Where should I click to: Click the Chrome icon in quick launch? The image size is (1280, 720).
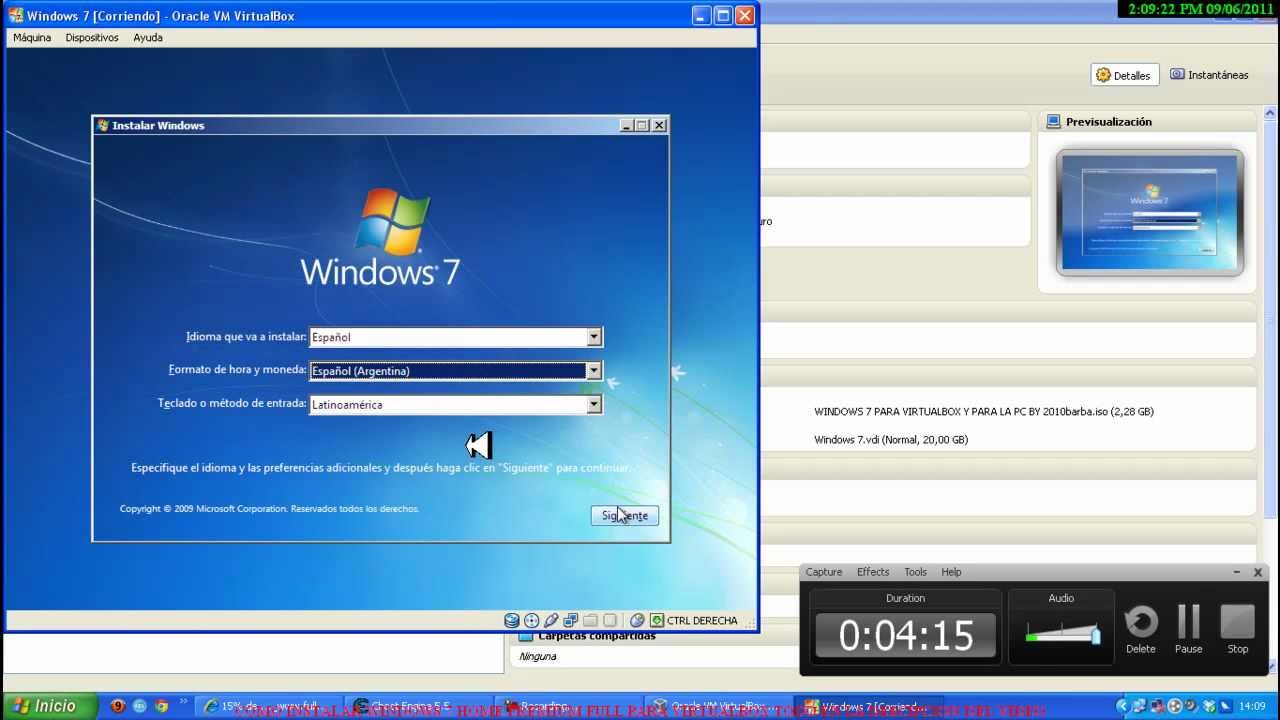(161, 706)
